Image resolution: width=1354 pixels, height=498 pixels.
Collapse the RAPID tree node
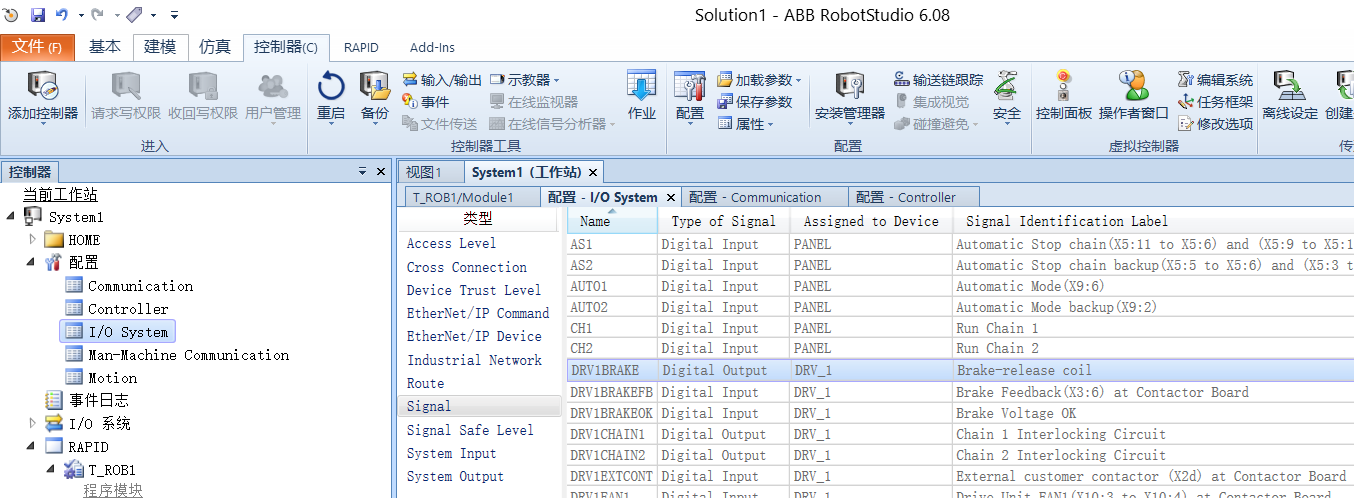(x=33, y=446)
